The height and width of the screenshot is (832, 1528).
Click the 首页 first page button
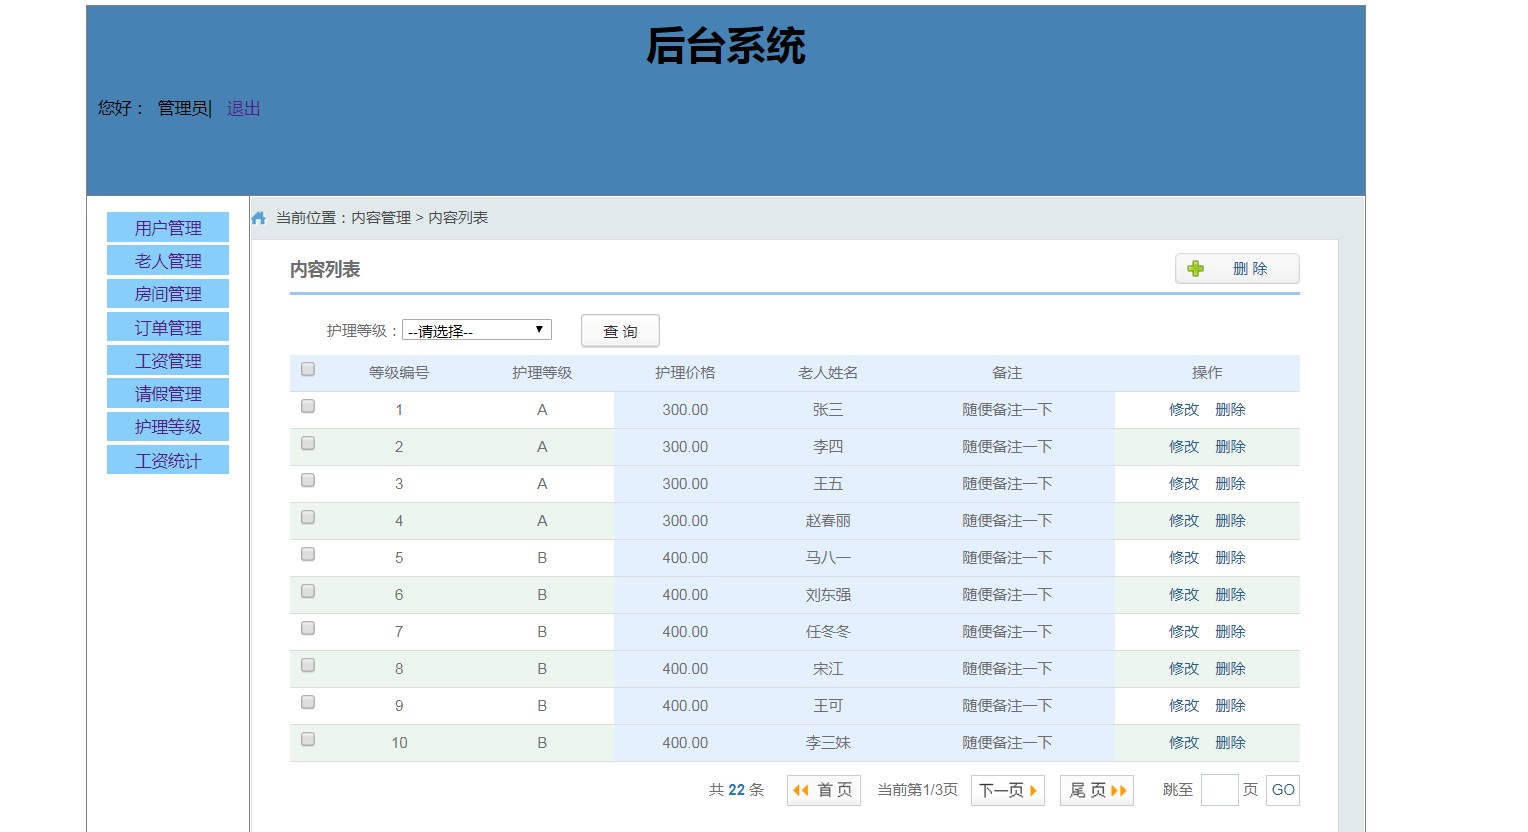click(823, 790)
